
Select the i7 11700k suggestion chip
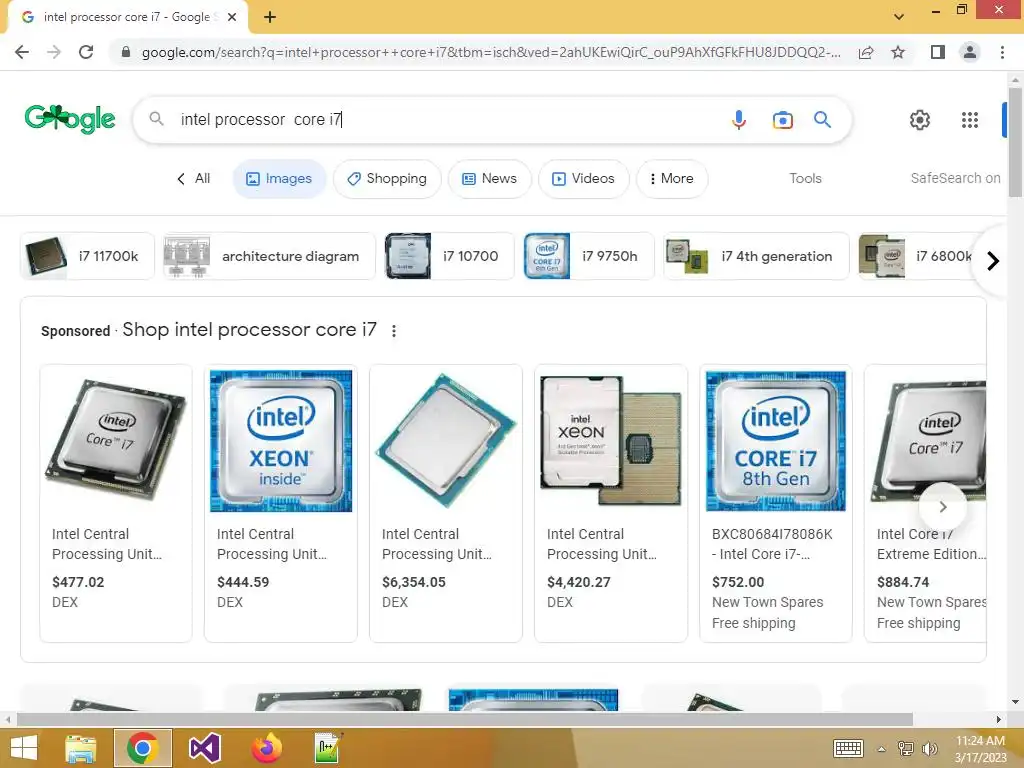[x=88, y=256]
